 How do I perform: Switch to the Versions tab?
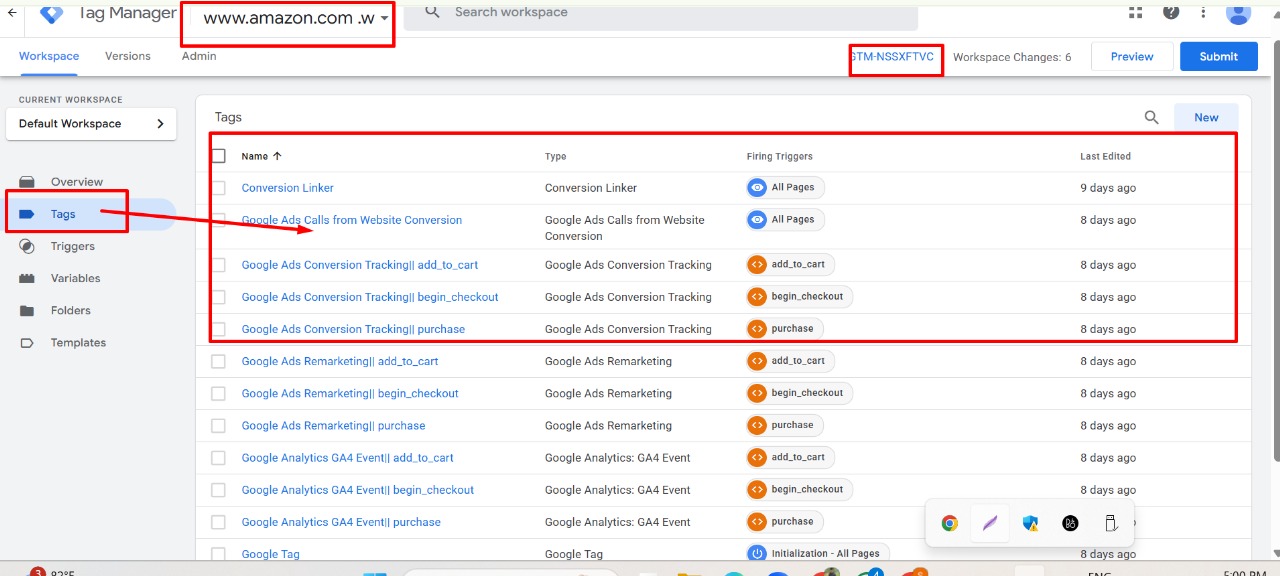pos(128,56)
